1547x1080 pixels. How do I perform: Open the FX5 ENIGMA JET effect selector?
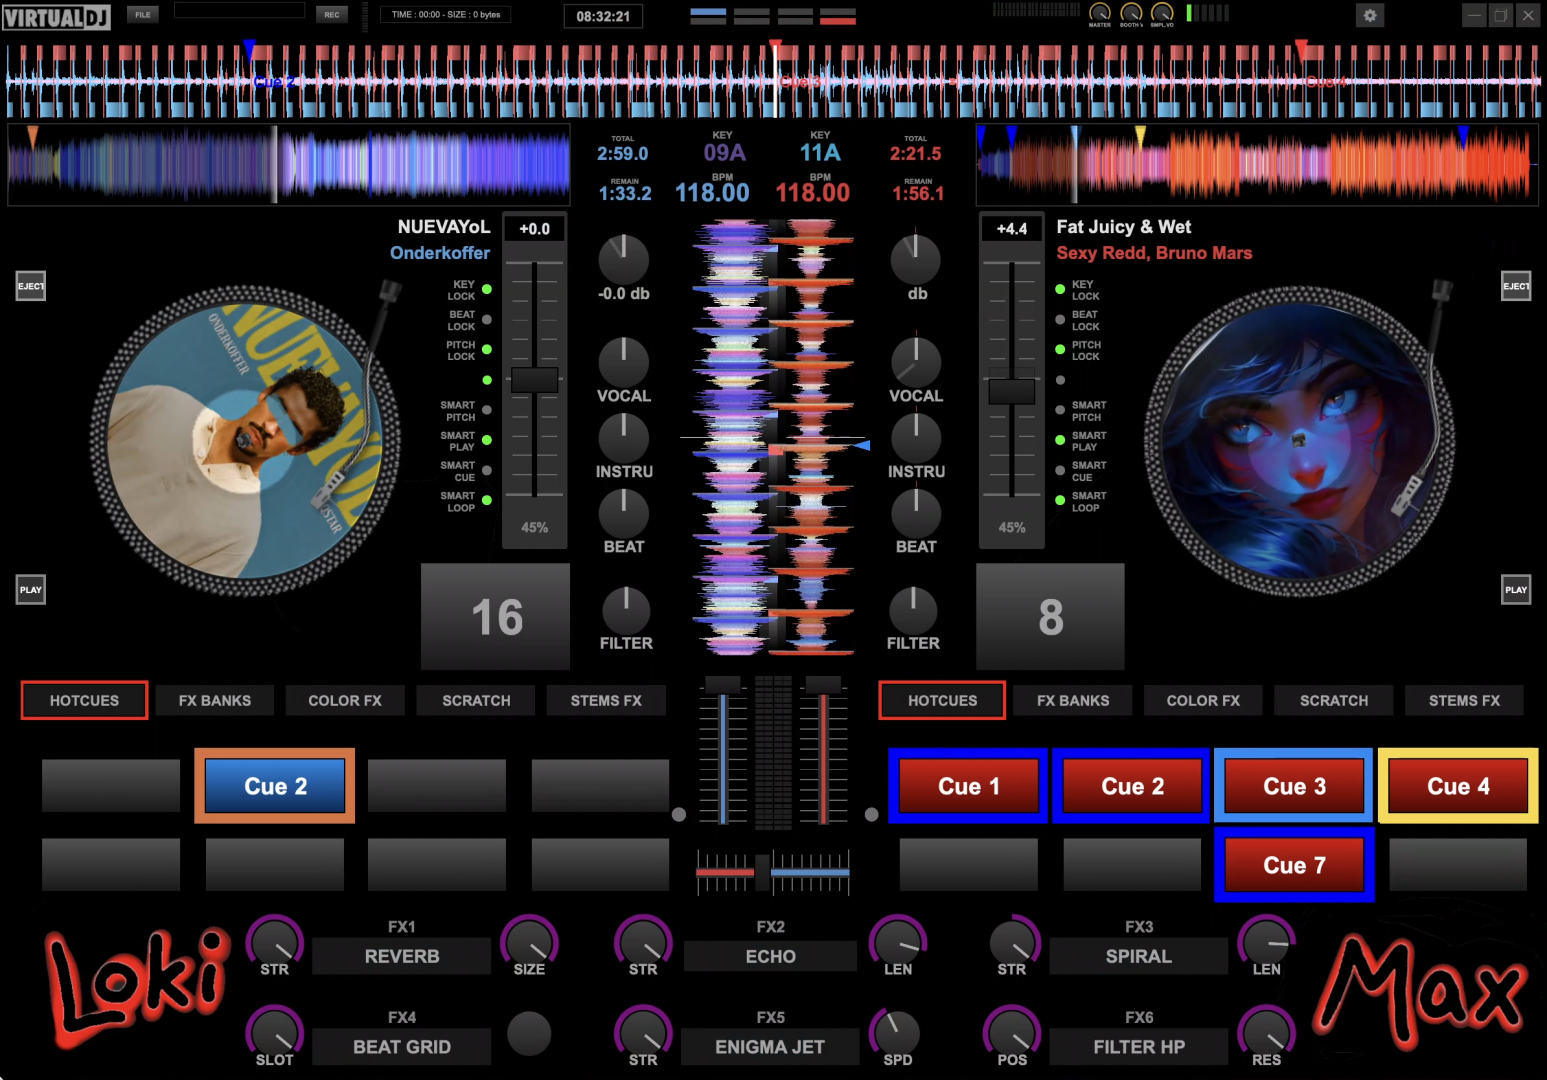770,1047
